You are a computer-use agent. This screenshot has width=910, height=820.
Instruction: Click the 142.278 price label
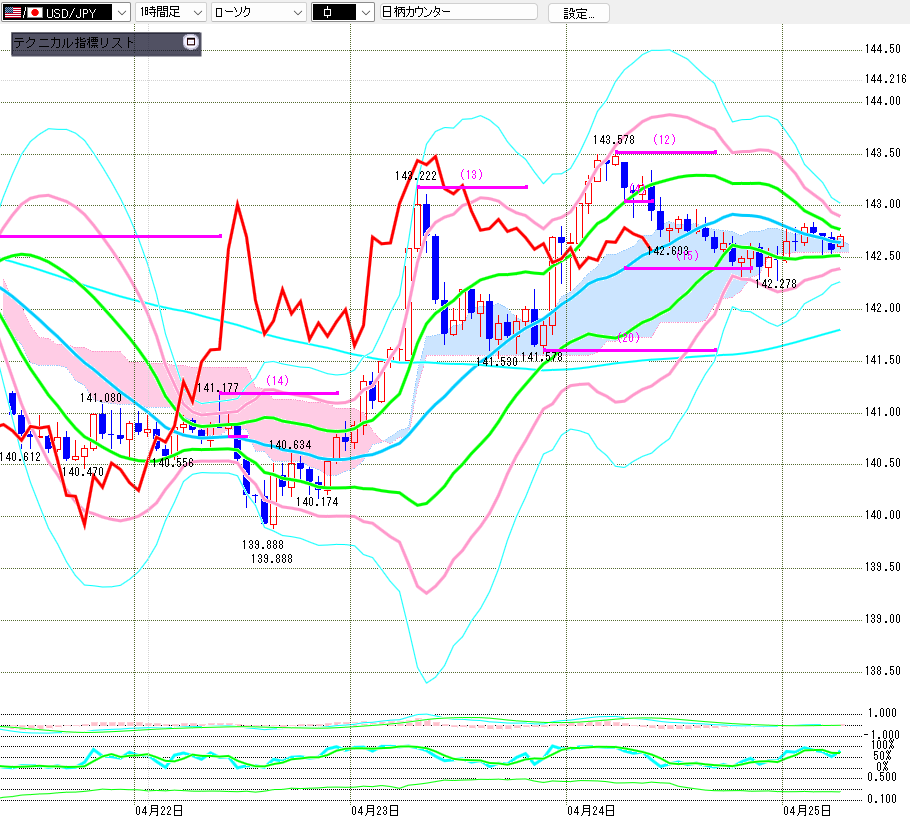pos(776,284)
